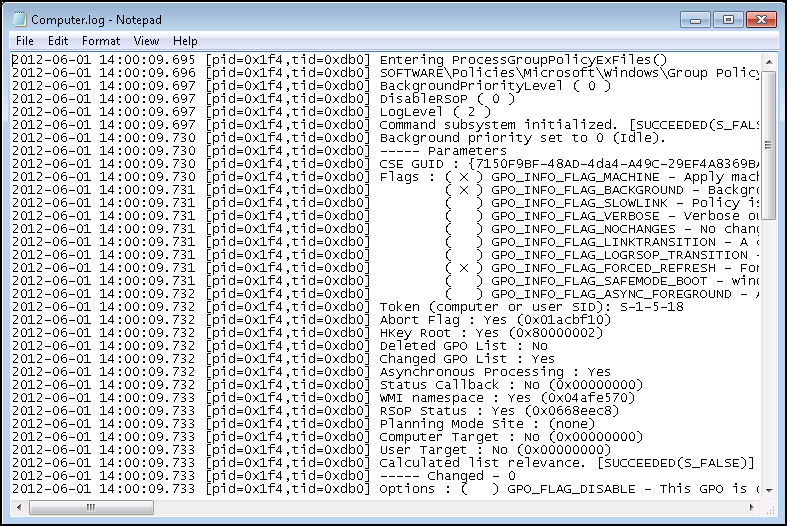Open the Help menu
787x526 pixels.
point(185,41)
